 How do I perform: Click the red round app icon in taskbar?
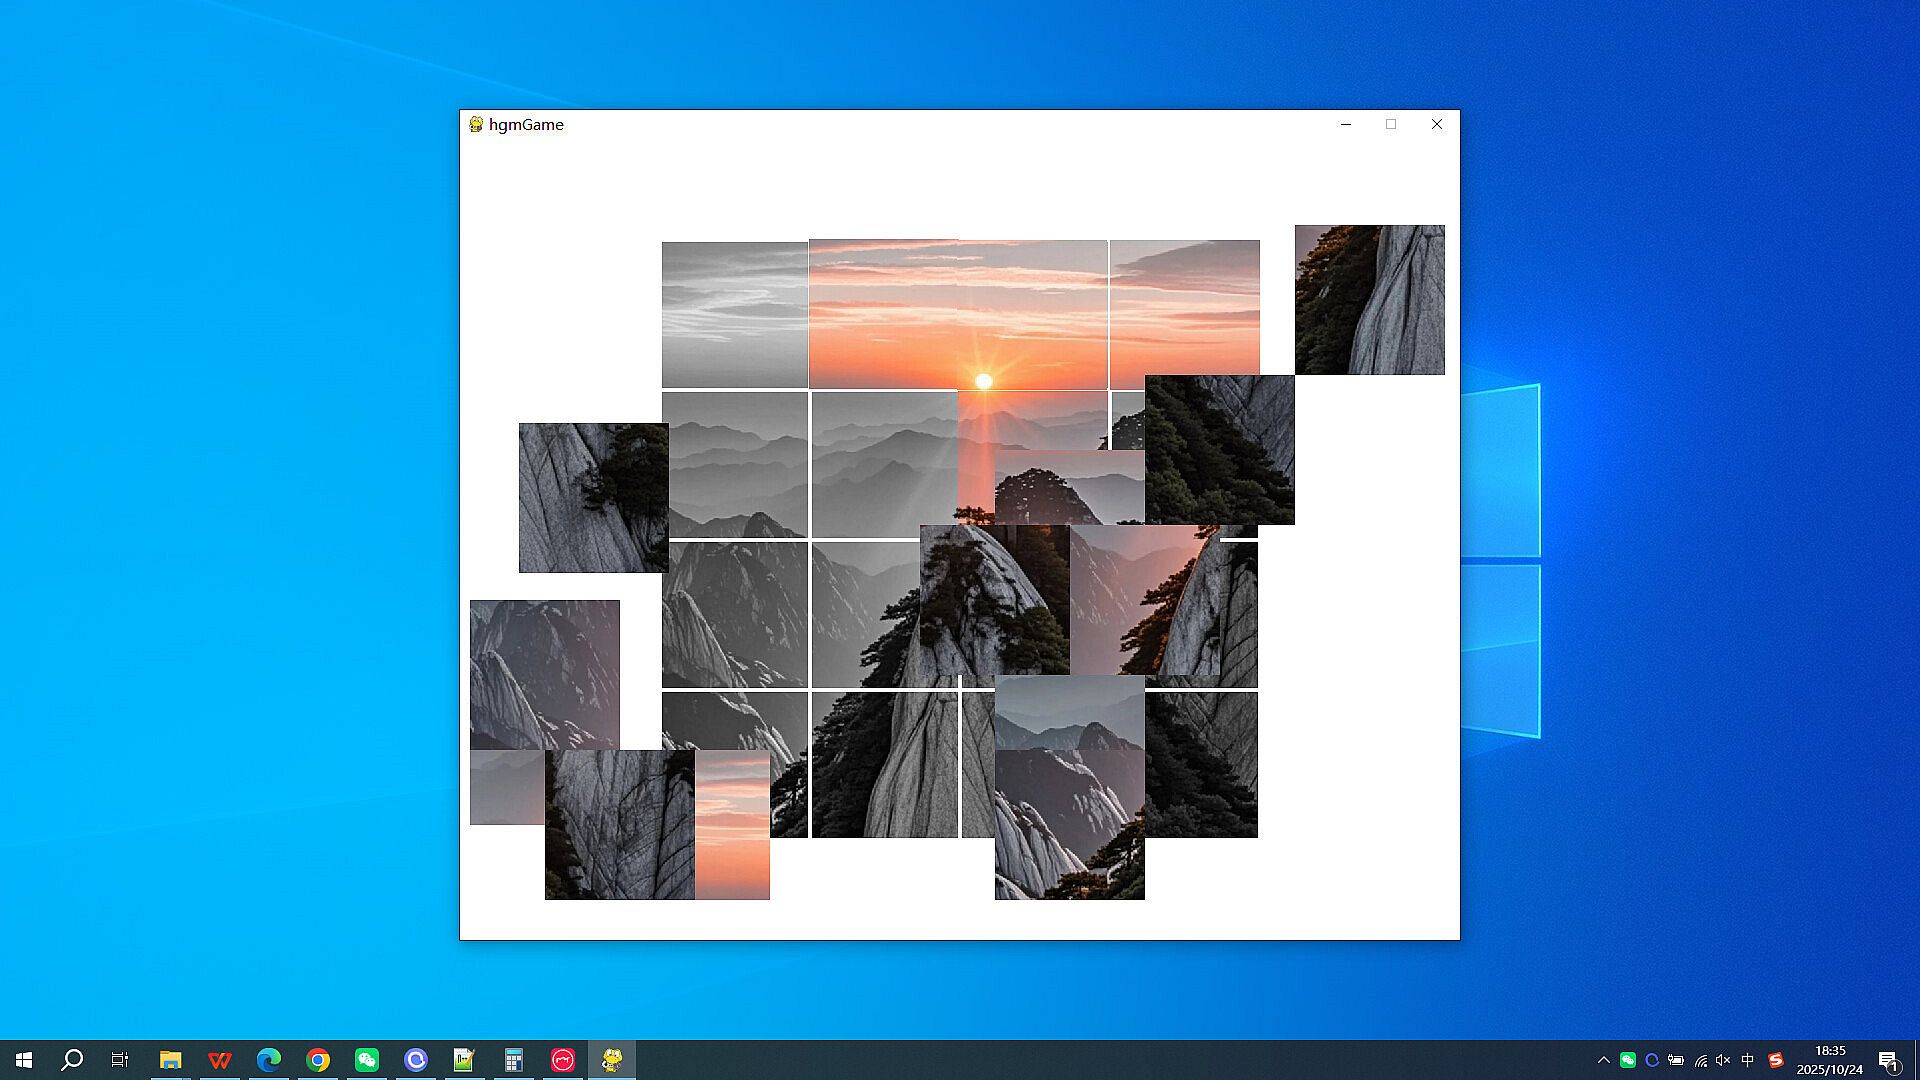[x=563, y=1060]
